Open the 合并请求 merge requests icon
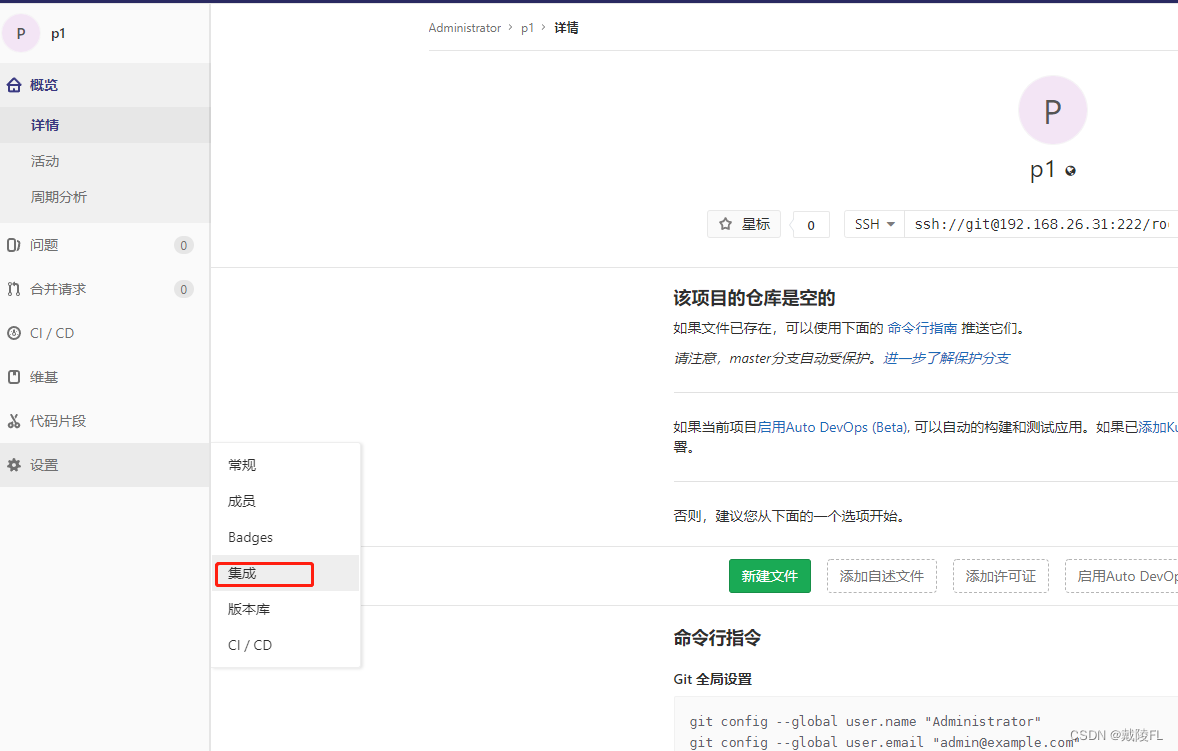The height and width of the screenshot is (751, 1178). click(12, 288)
